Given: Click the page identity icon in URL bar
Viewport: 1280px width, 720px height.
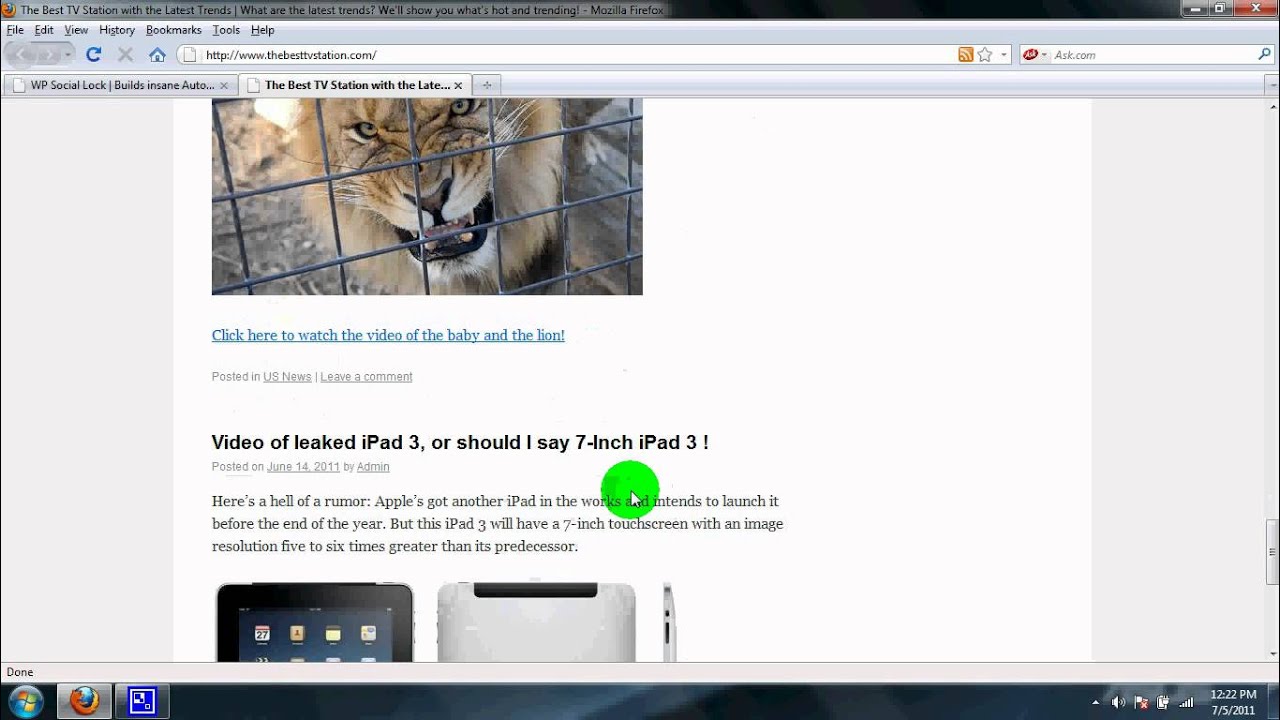Looking at the screenshot, I should pyautogui.click(x=190, y=55).
